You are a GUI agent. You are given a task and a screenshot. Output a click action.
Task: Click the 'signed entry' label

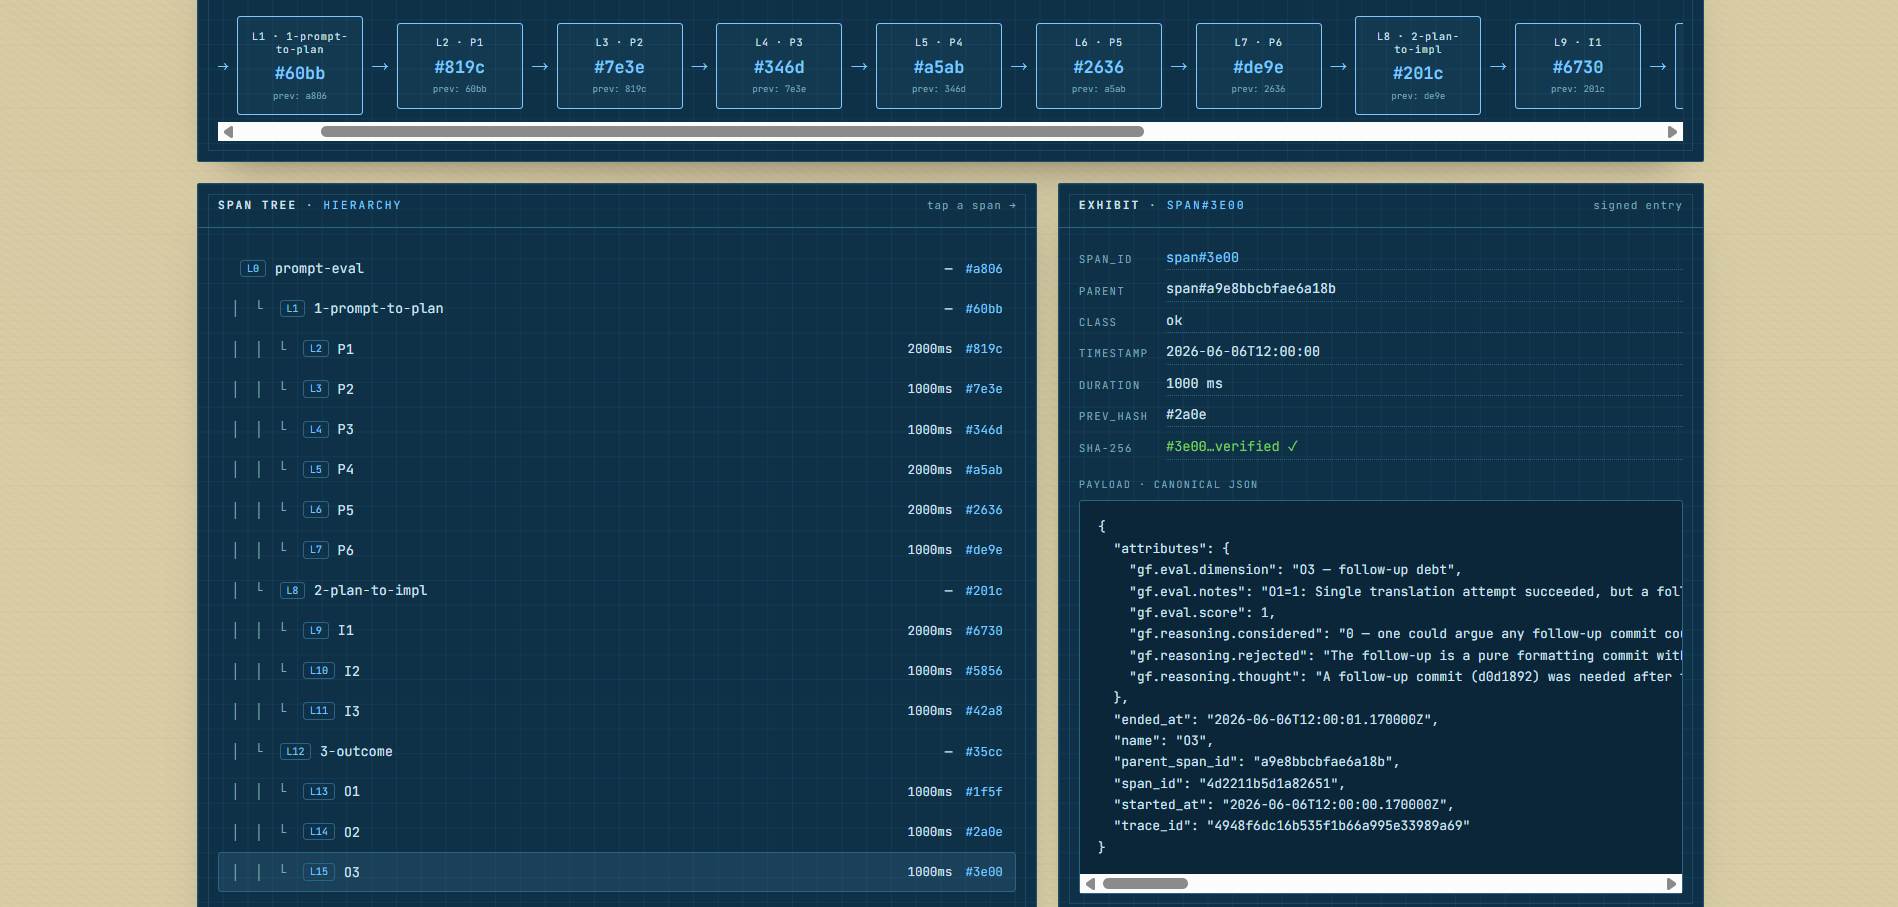coord(1638,205)
